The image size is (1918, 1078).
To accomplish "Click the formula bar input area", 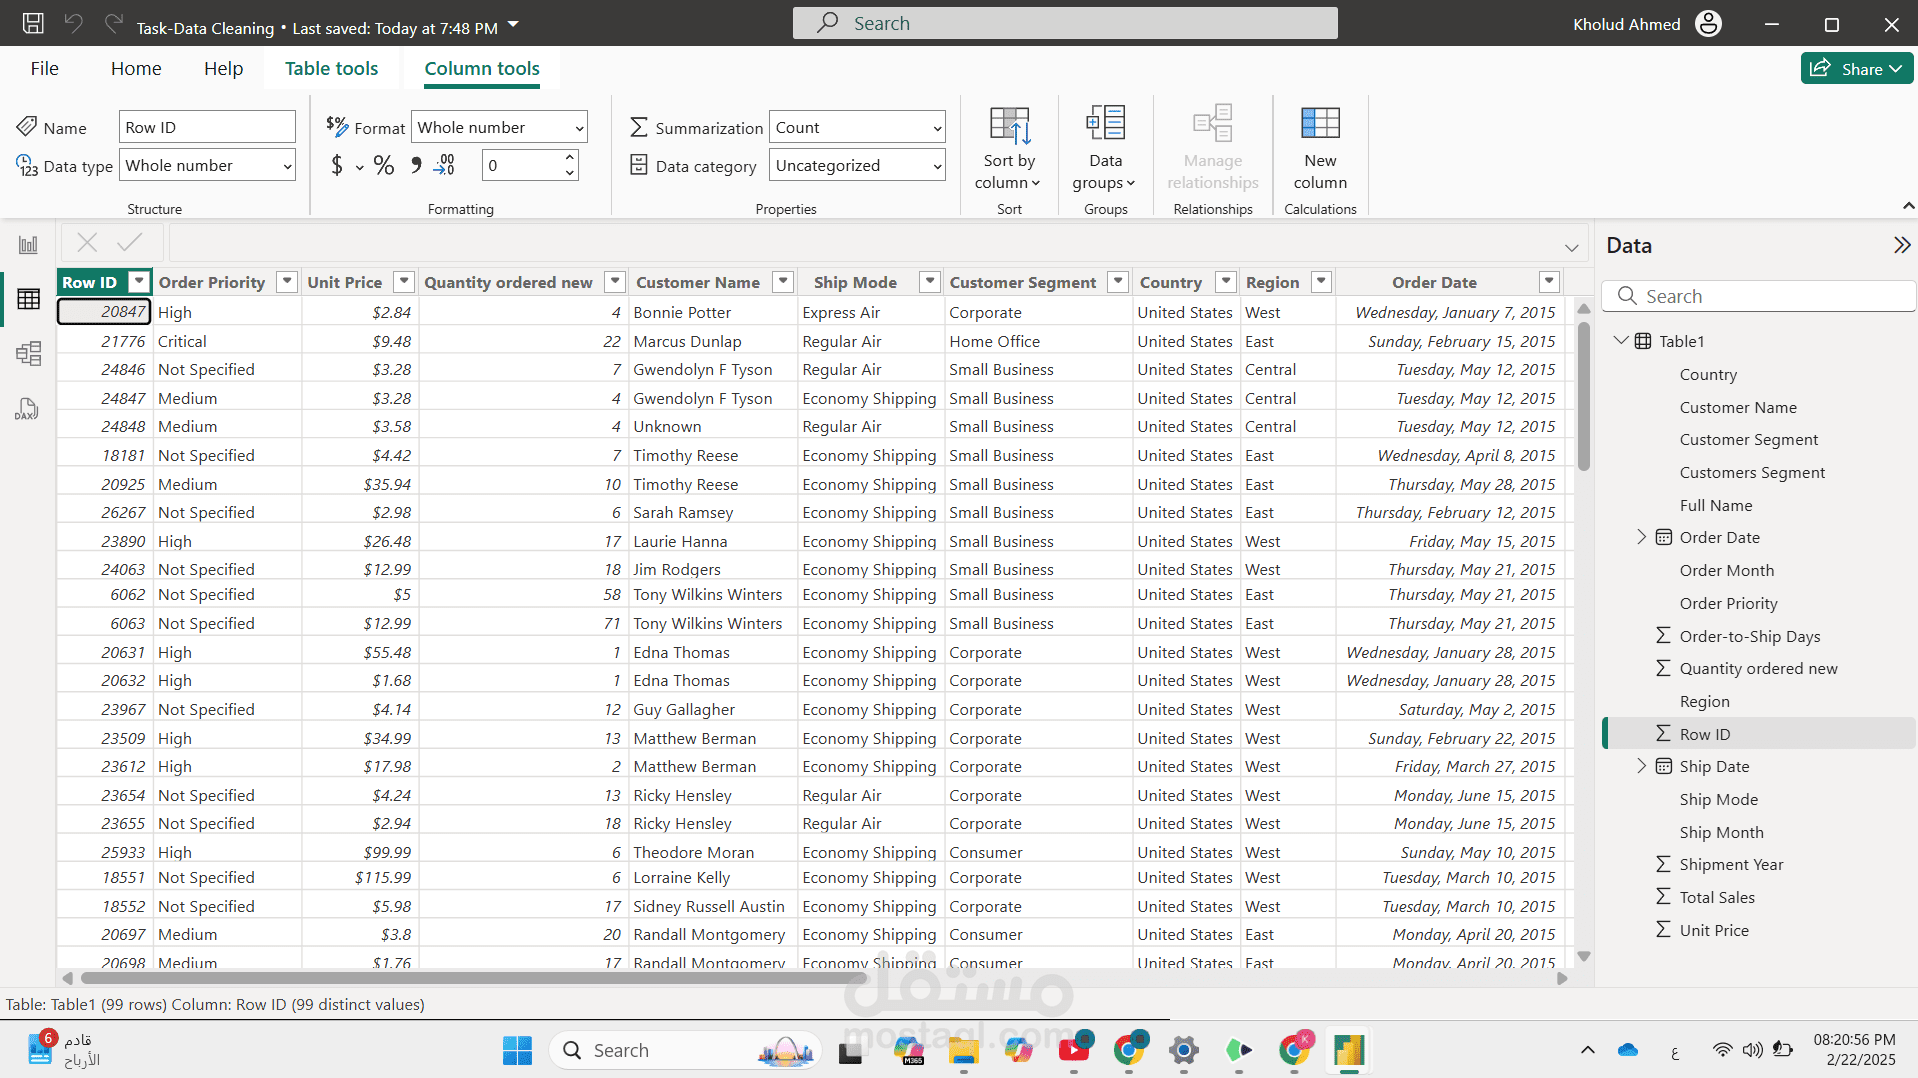I will coord(865,243).
